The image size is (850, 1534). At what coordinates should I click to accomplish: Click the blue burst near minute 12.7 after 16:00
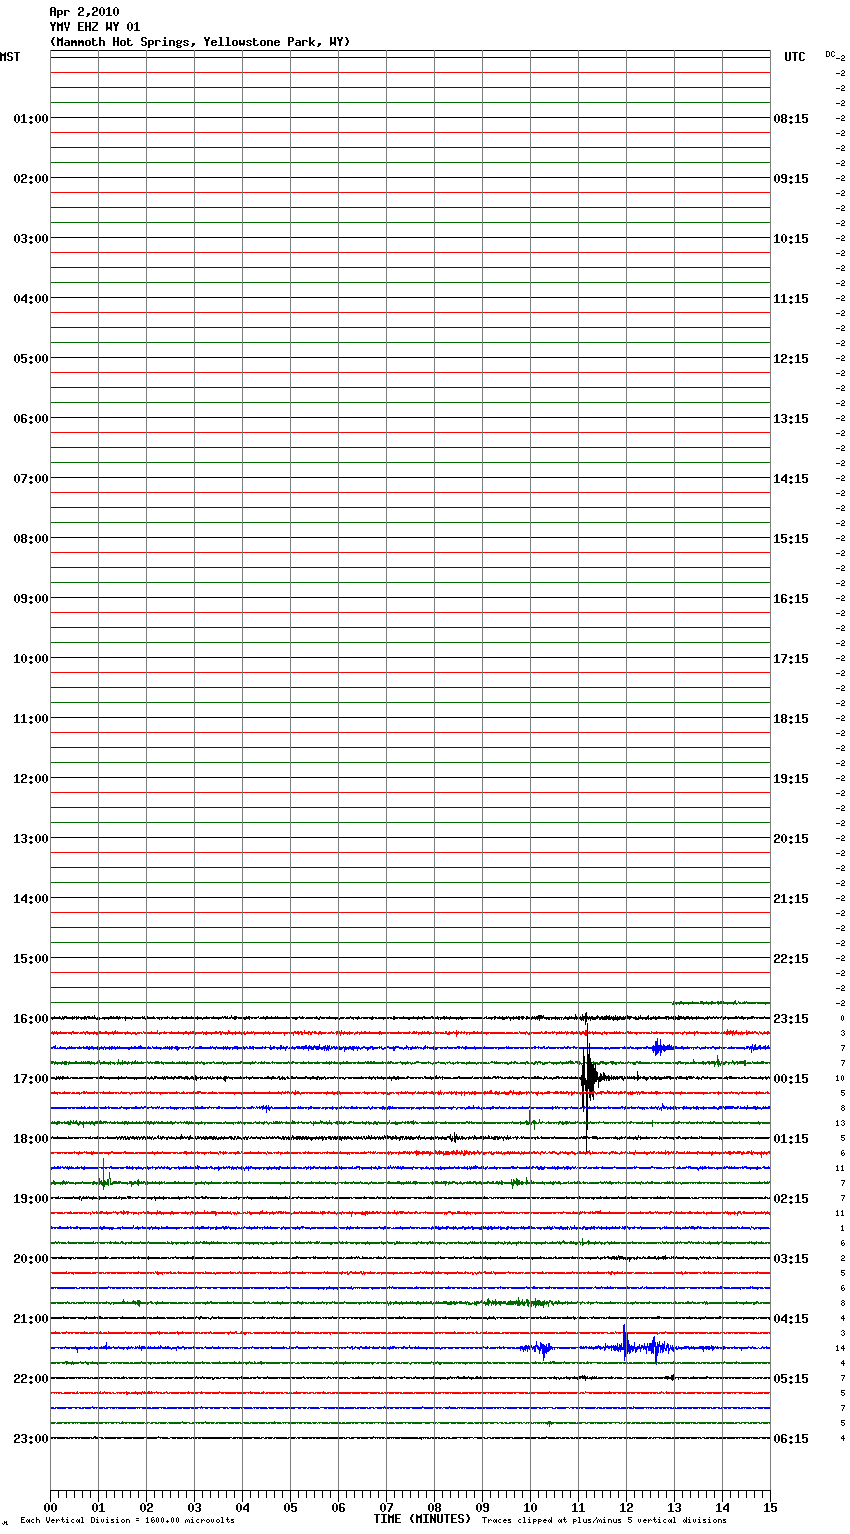[x=659, y=1048]
